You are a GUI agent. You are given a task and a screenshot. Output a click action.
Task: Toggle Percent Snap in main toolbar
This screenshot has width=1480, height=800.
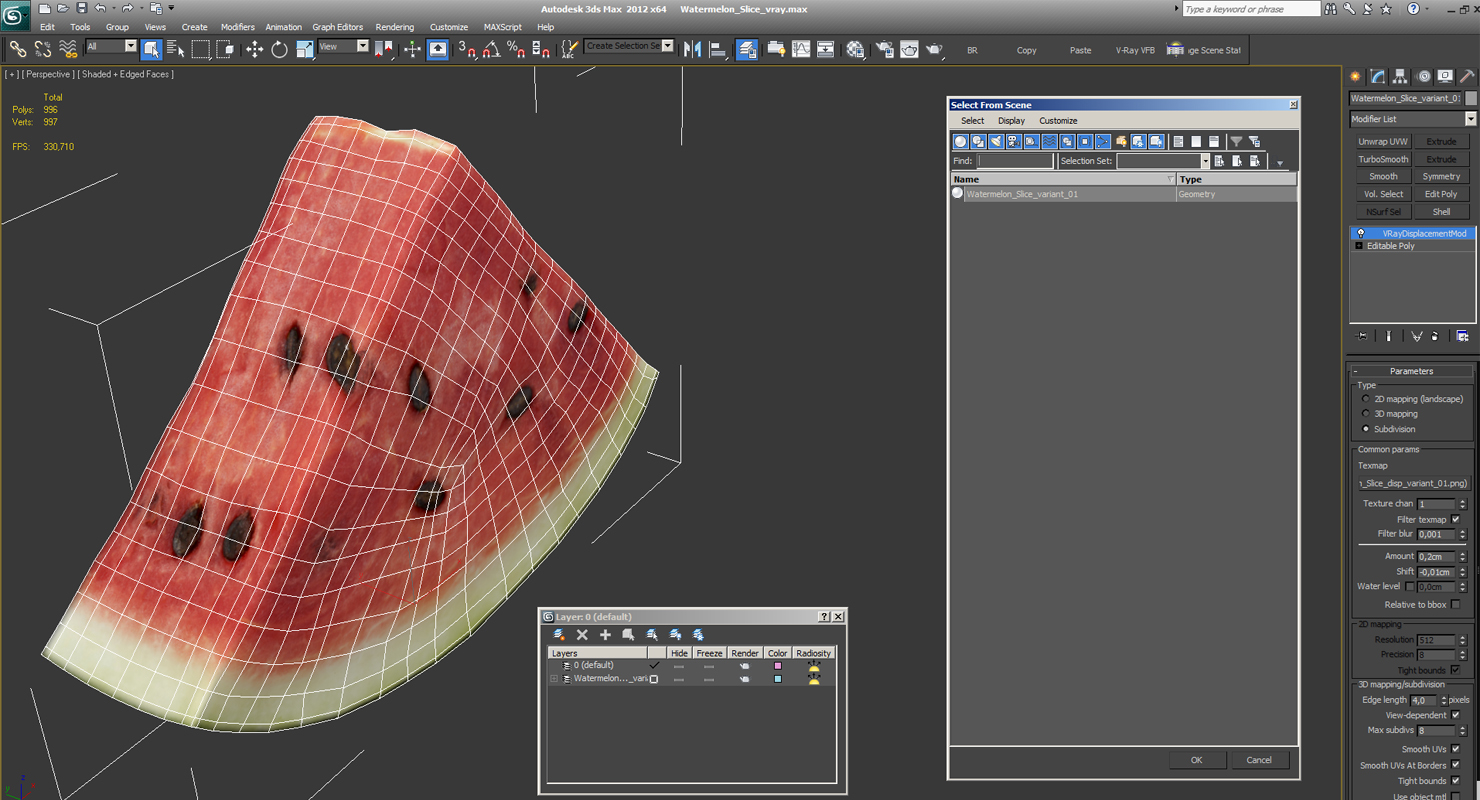(516, 49)
